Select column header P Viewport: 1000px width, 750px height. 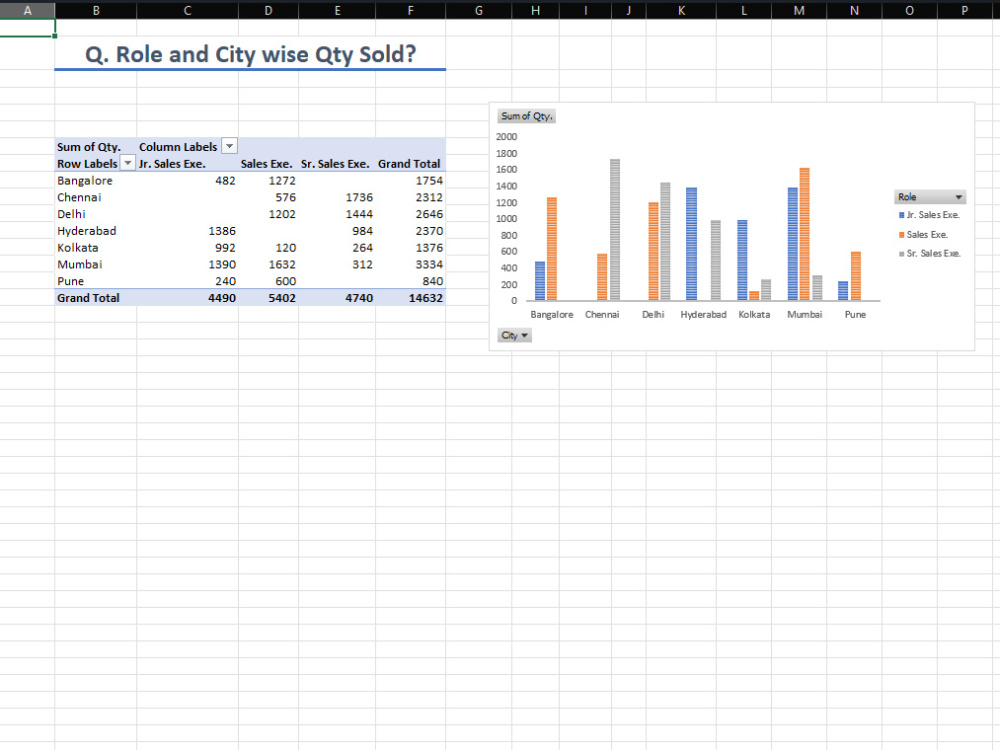[x=965, y=10]
